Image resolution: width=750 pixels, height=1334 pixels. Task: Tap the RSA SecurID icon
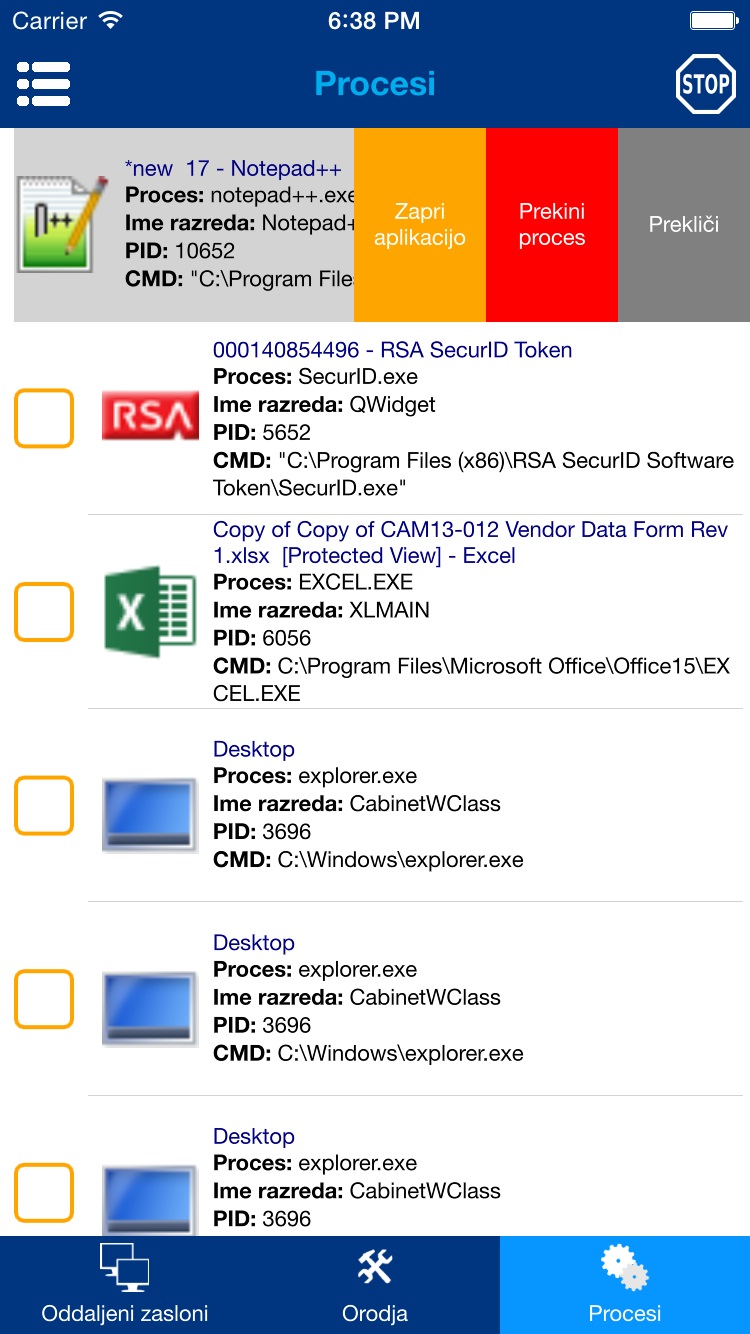150,418
